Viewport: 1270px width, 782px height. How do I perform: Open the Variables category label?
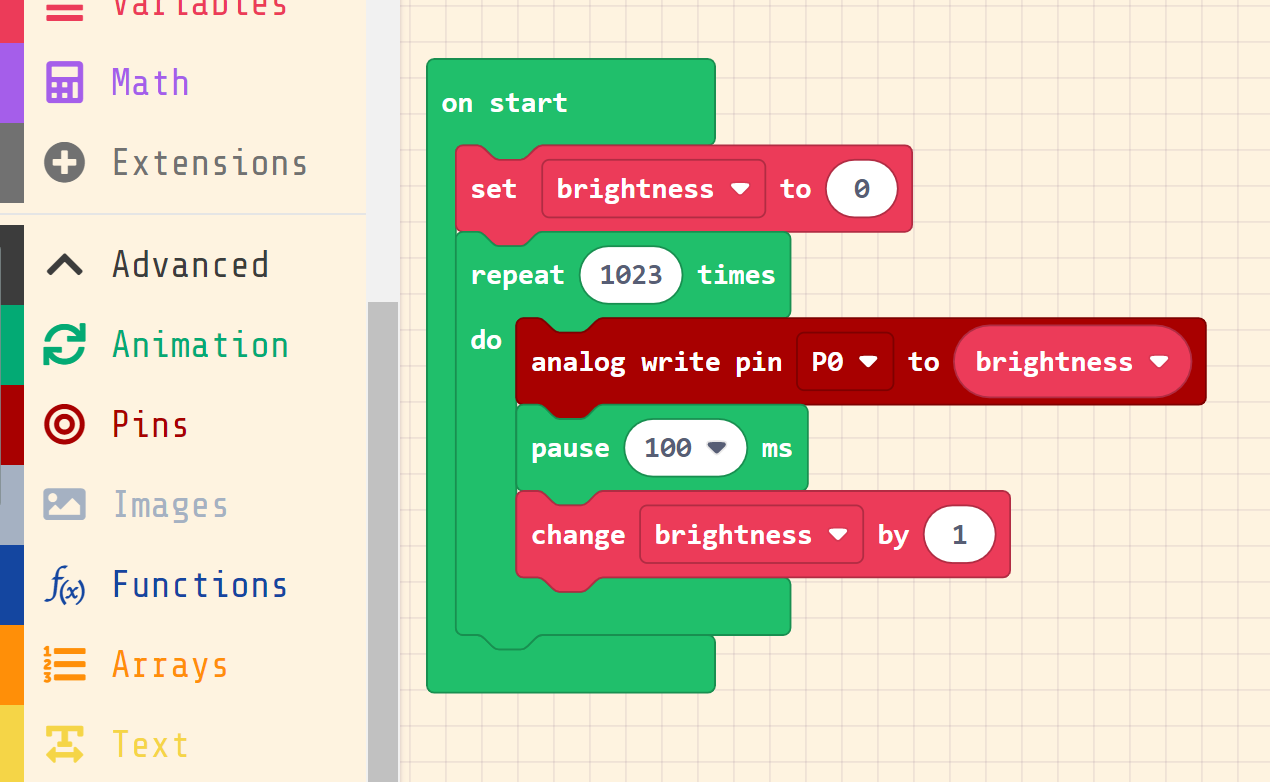pyautogui.click(x=199, y=8)
